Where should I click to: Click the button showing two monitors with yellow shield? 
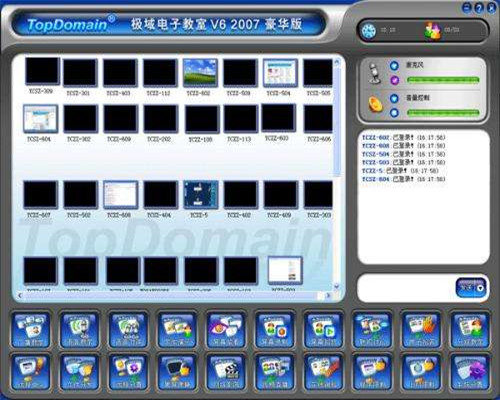click(79, 372)
